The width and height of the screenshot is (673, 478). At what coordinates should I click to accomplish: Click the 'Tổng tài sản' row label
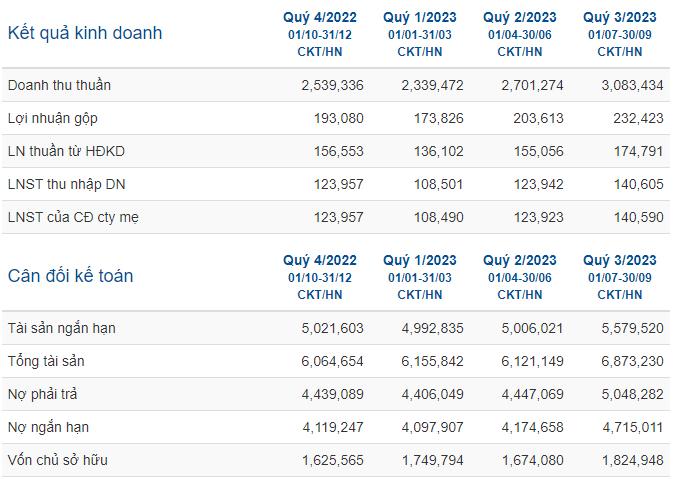(x=46, y=361)
